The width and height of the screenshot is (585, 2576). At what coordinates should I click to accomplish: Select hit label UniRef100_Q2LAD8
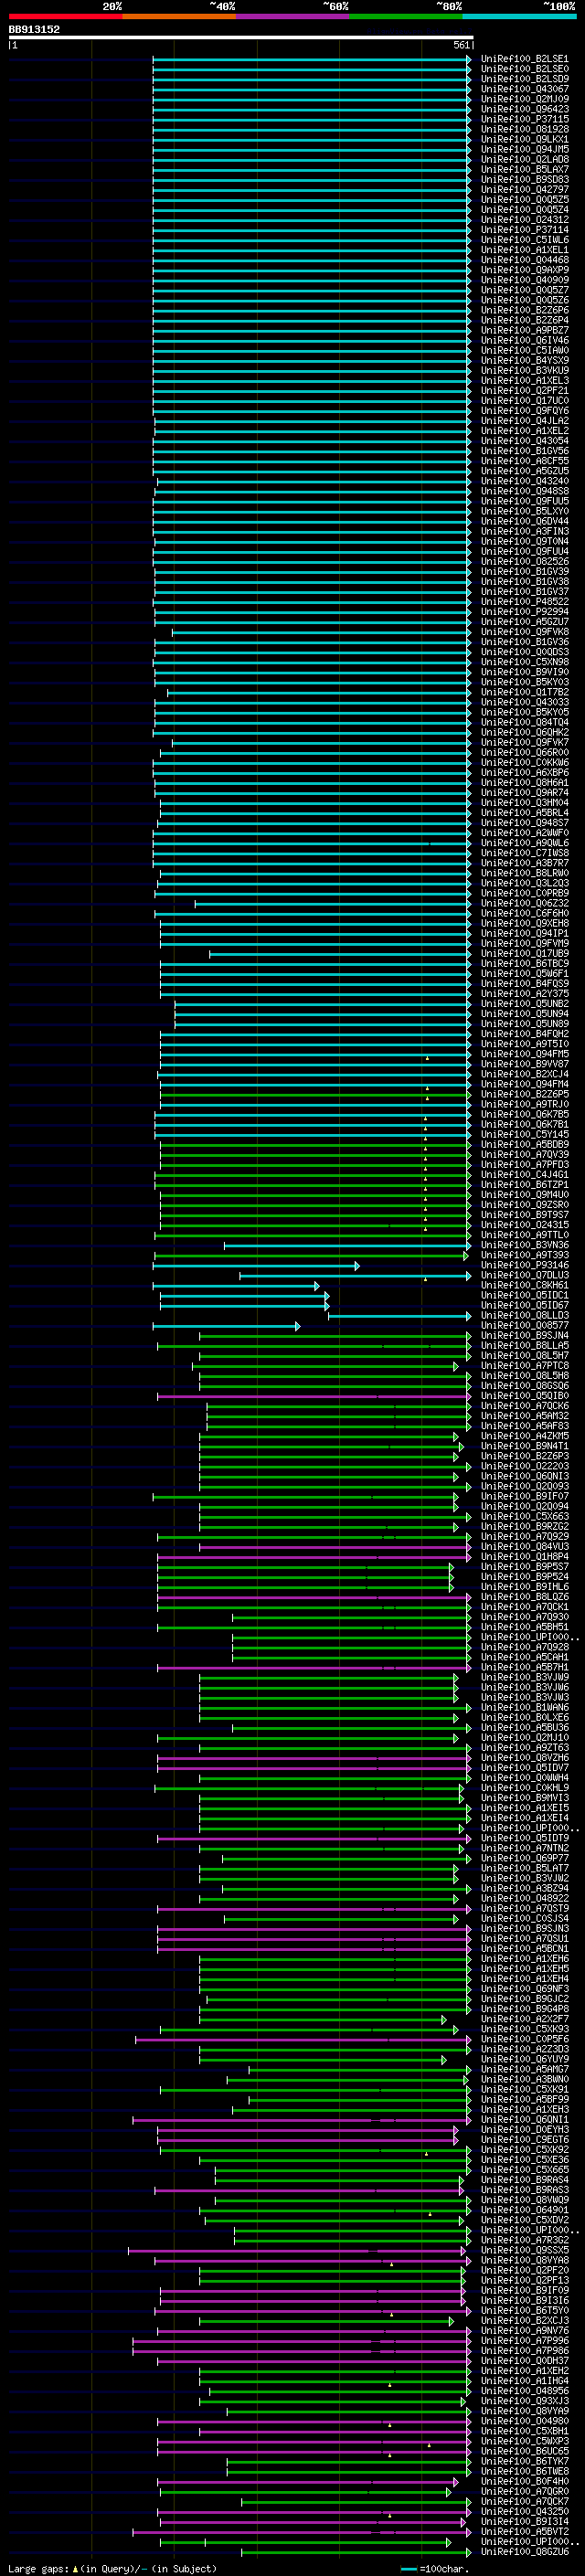click(525, 159)
